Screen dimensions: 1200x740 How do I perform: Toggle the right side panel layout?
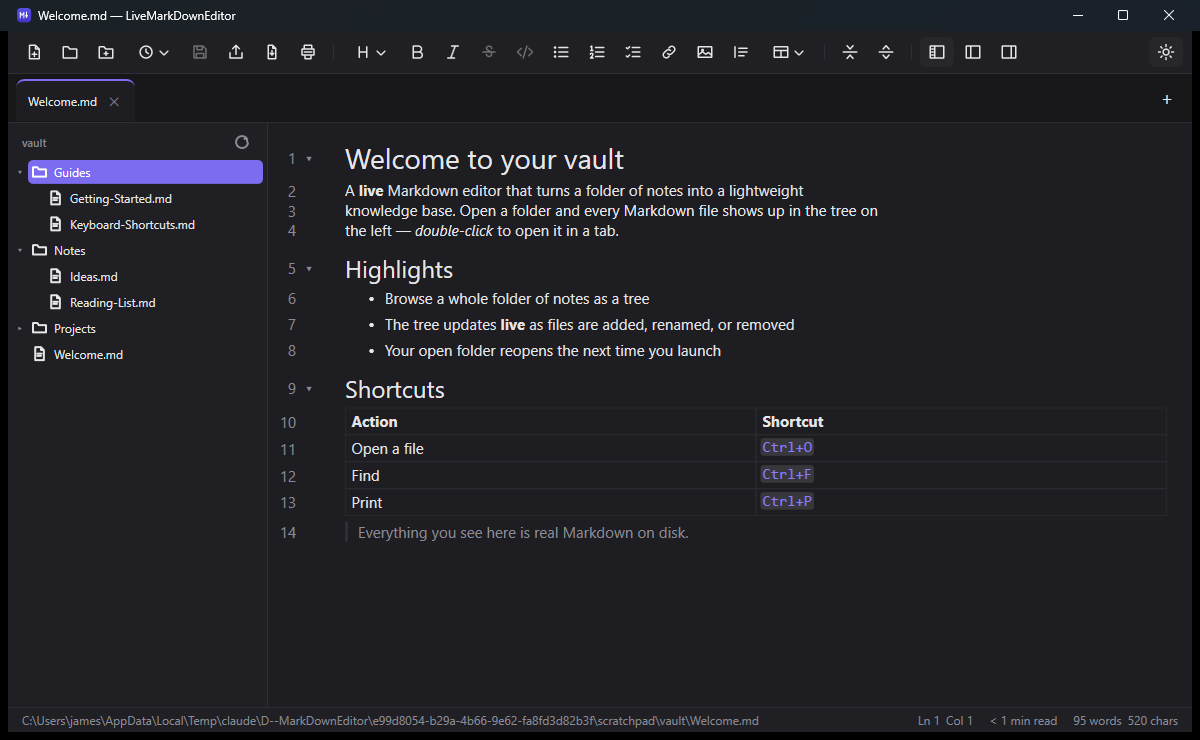(x=1009, y=52)
